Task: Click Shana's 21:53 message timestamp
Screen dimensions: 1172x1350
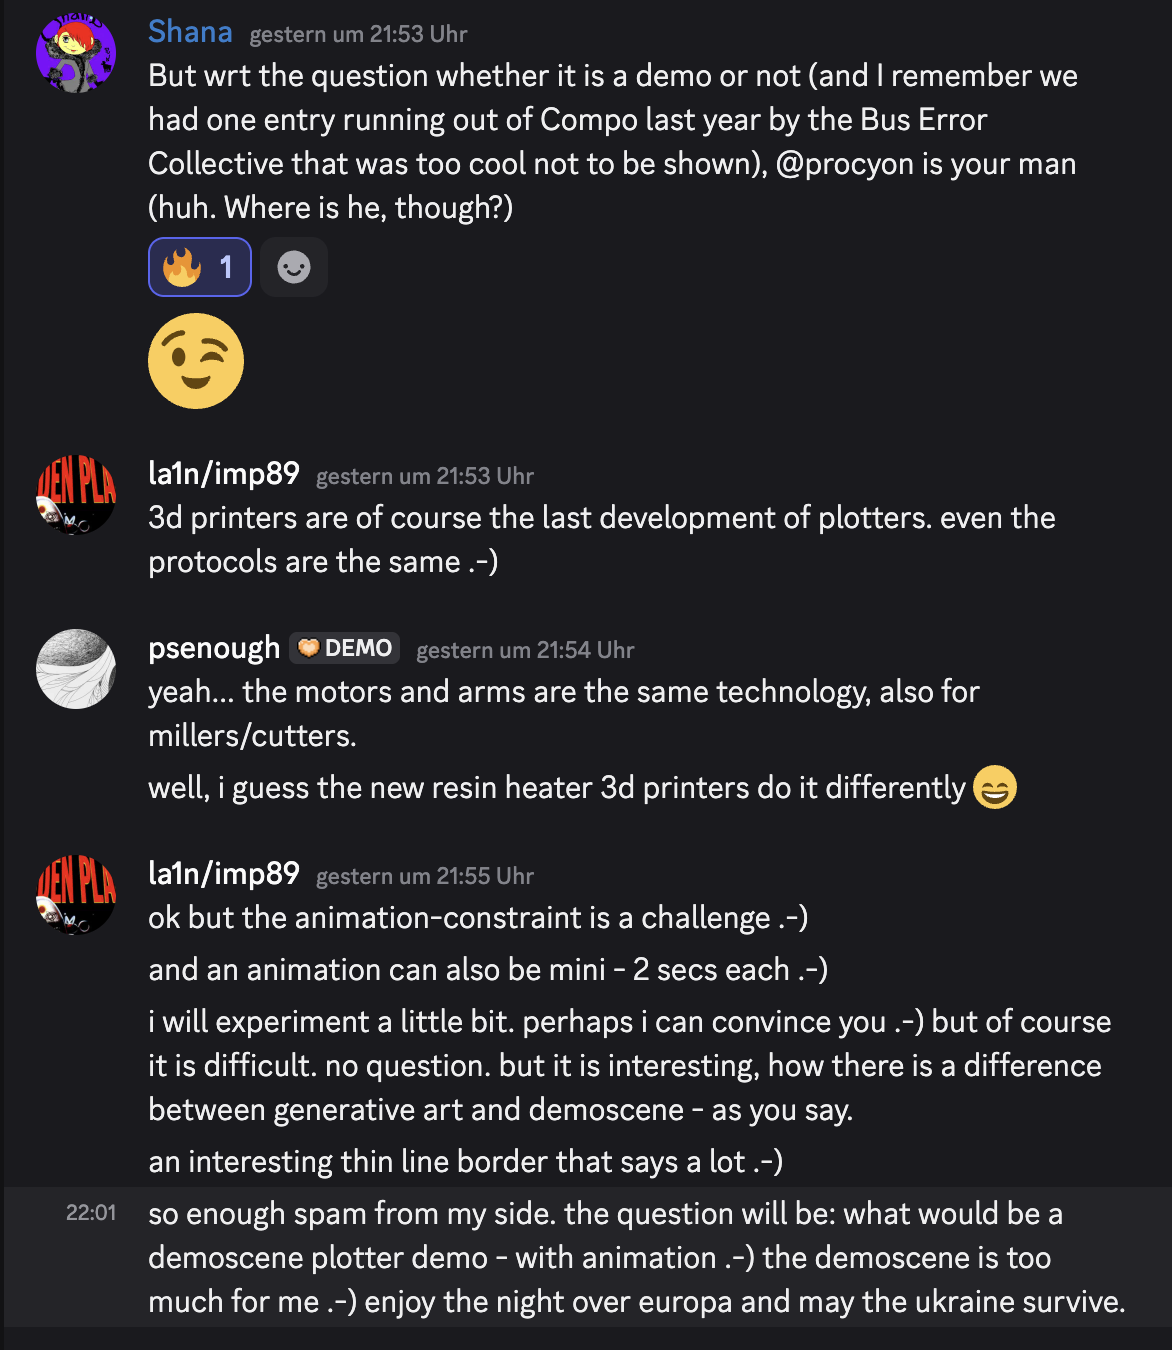Action: [x=358, y=34]
